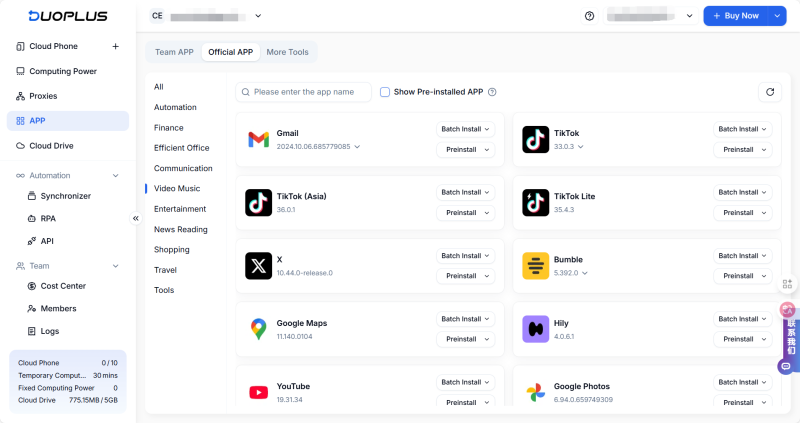Image resolution: width=800 pixels, height=423 pixels.
Task: Collapse the Automation group
Action: point(115,176)
